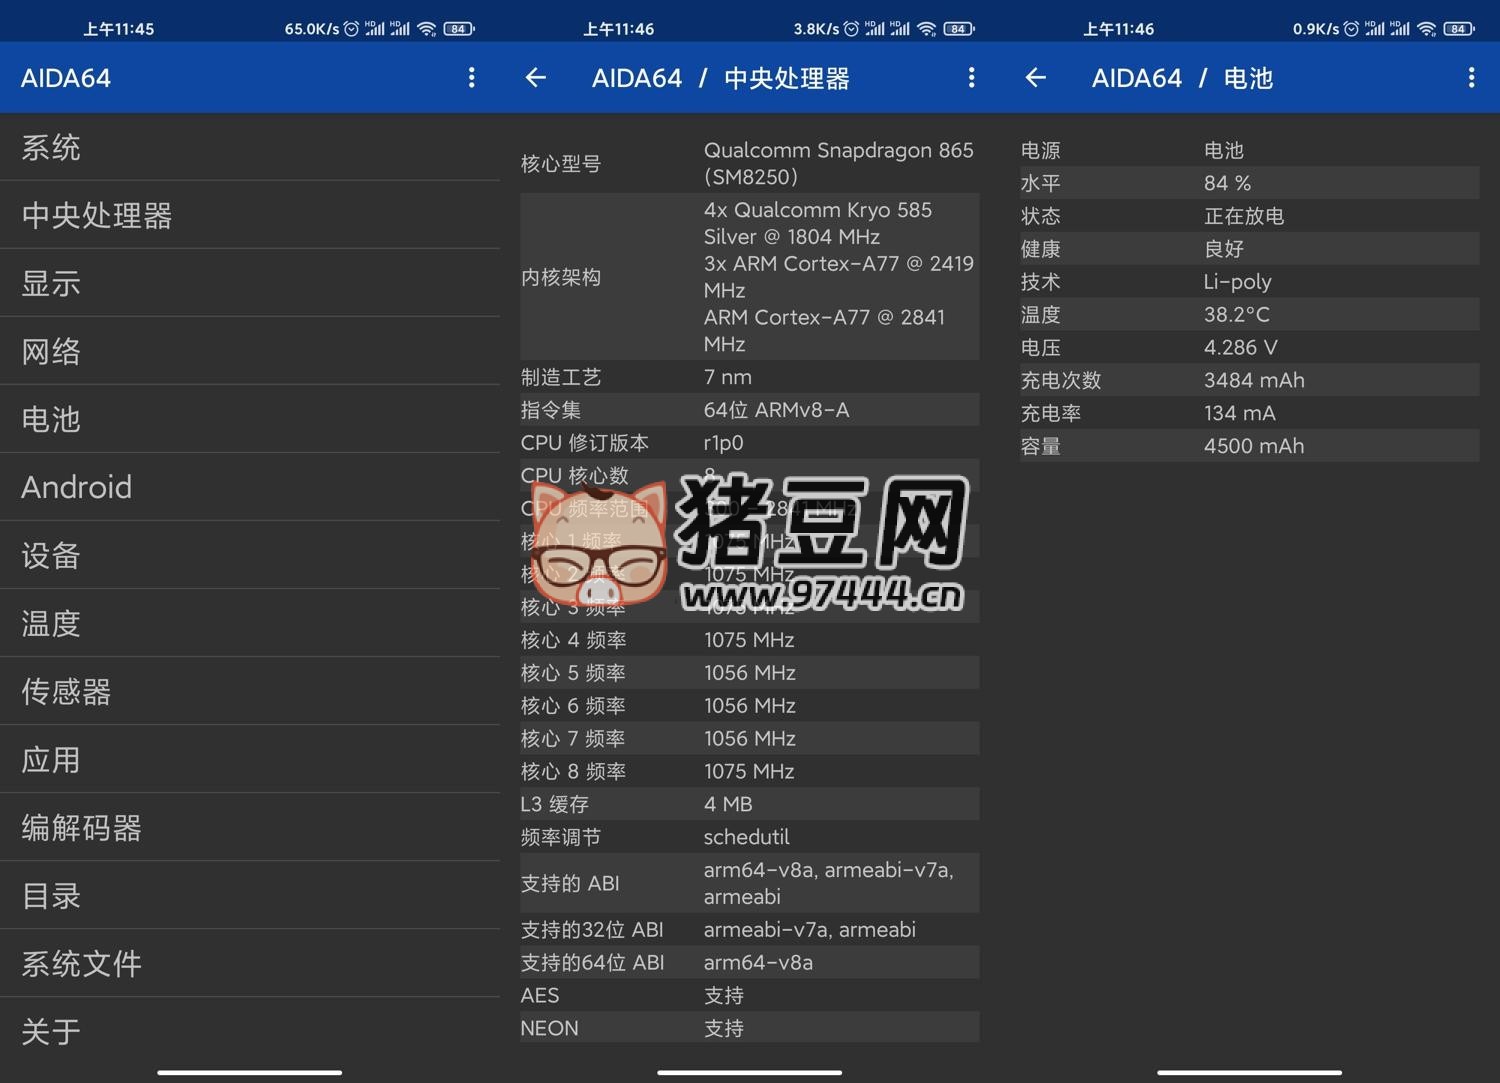Tap the 核心型号 Snapdragon 865 row
1500x1083 pixels.
pos(749,164)
